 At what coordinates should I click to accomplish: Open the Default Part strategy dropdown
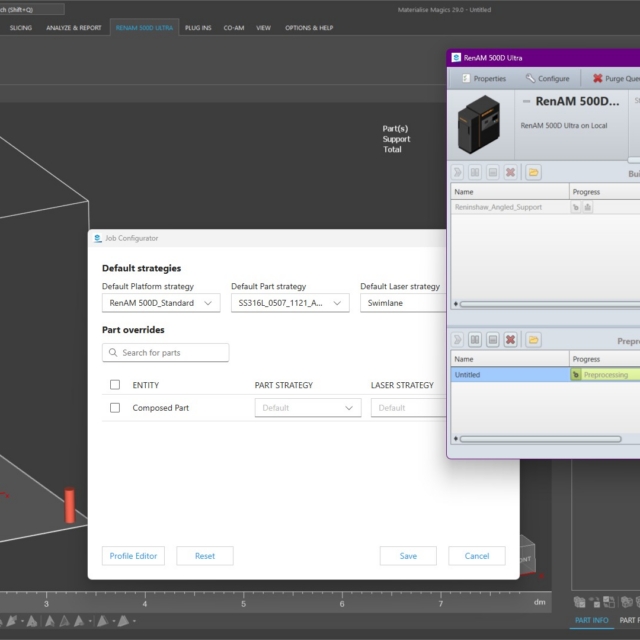coord(290,303)
